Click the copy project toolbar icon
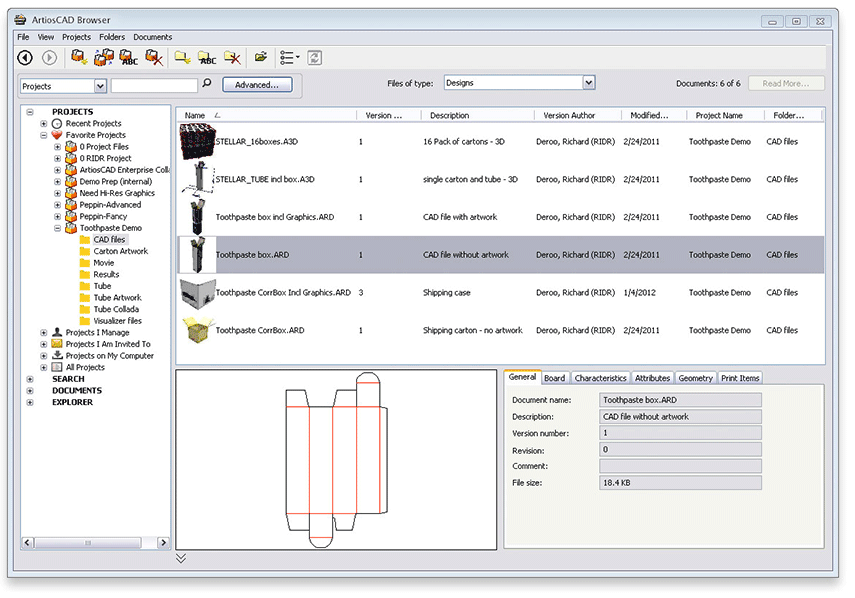Viewport: 855px width, 598px height. (x=104, y=57)
